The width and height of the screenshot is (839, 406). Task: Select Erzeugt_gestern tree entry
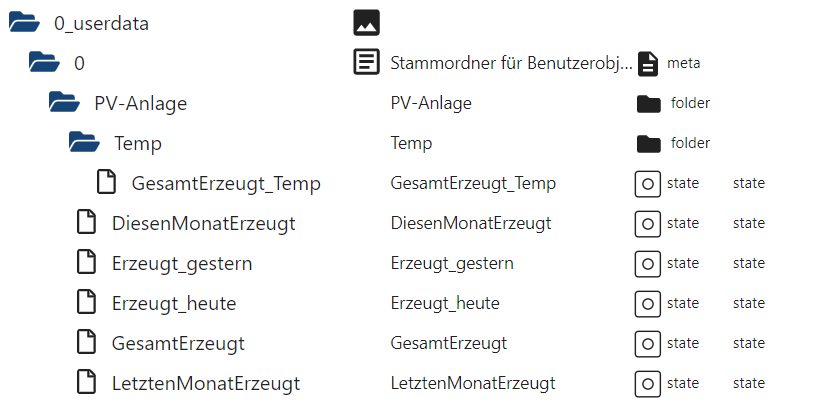point(182,264)
